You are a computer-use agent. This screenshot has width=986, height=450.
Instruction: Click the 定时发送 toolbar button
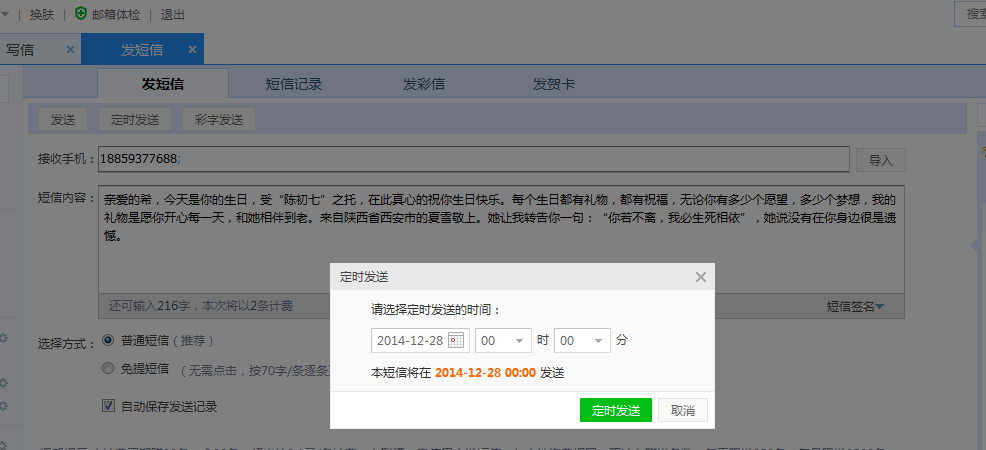(x=135, y=119)
